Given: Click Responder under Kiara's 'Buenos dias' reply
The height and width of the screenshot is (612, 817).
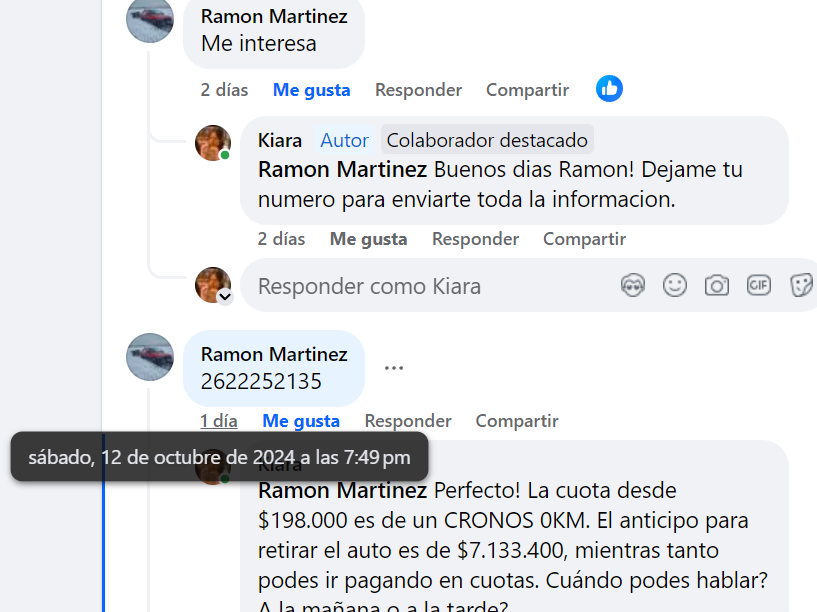Looking at the screenshot, I should click(475, 239).
